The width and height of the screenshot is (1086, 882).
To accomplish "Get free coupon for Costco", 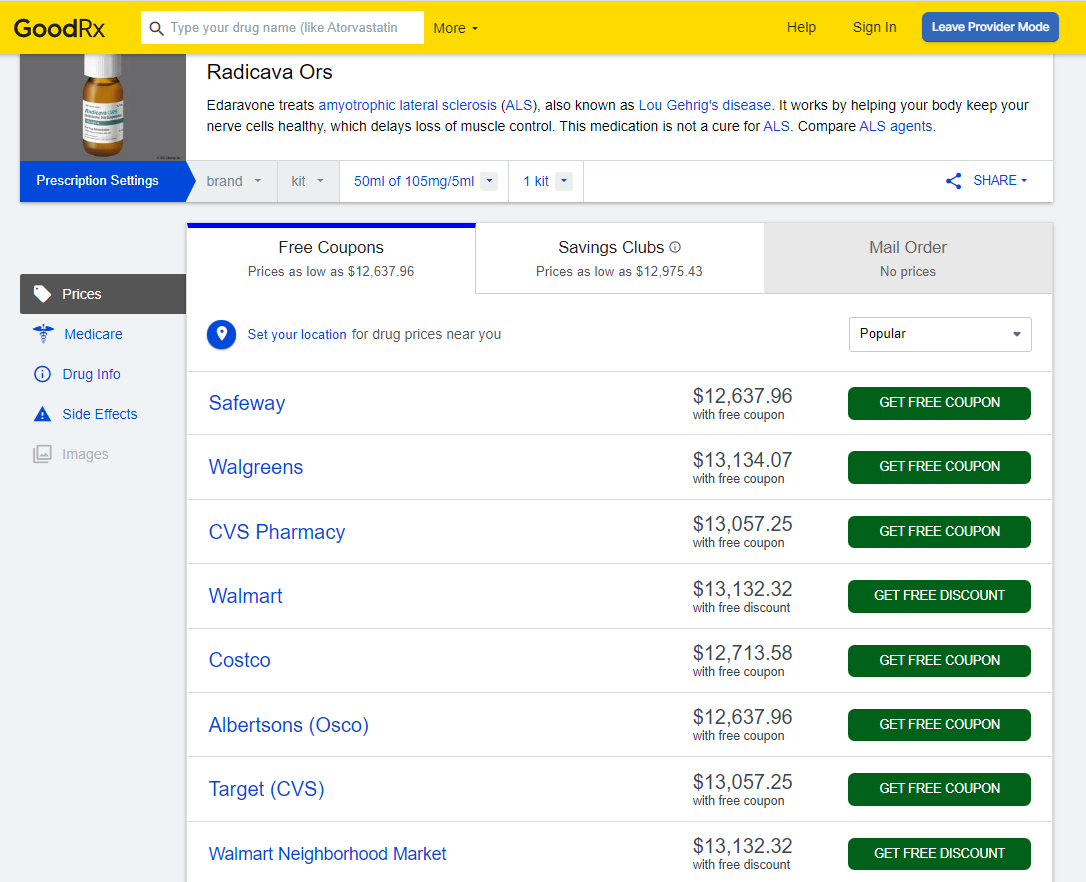I will click(x=939, y=661).
